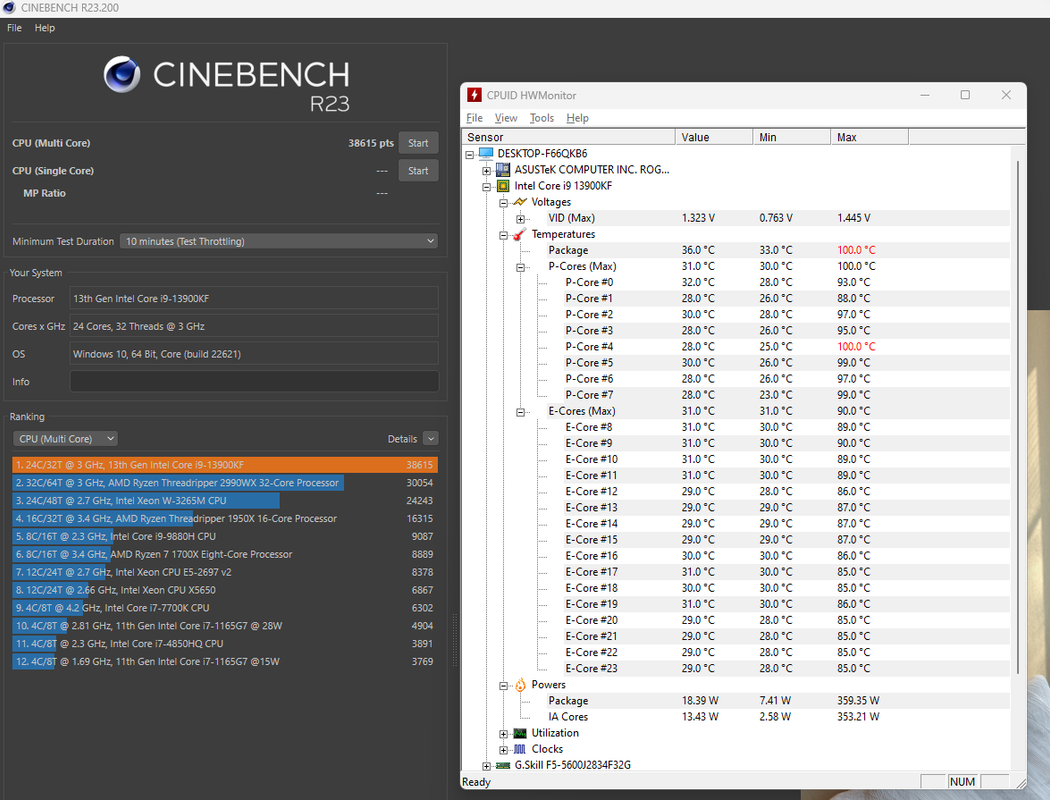Select ranking entry Threadripper 2990WX

tap(225, 483)
